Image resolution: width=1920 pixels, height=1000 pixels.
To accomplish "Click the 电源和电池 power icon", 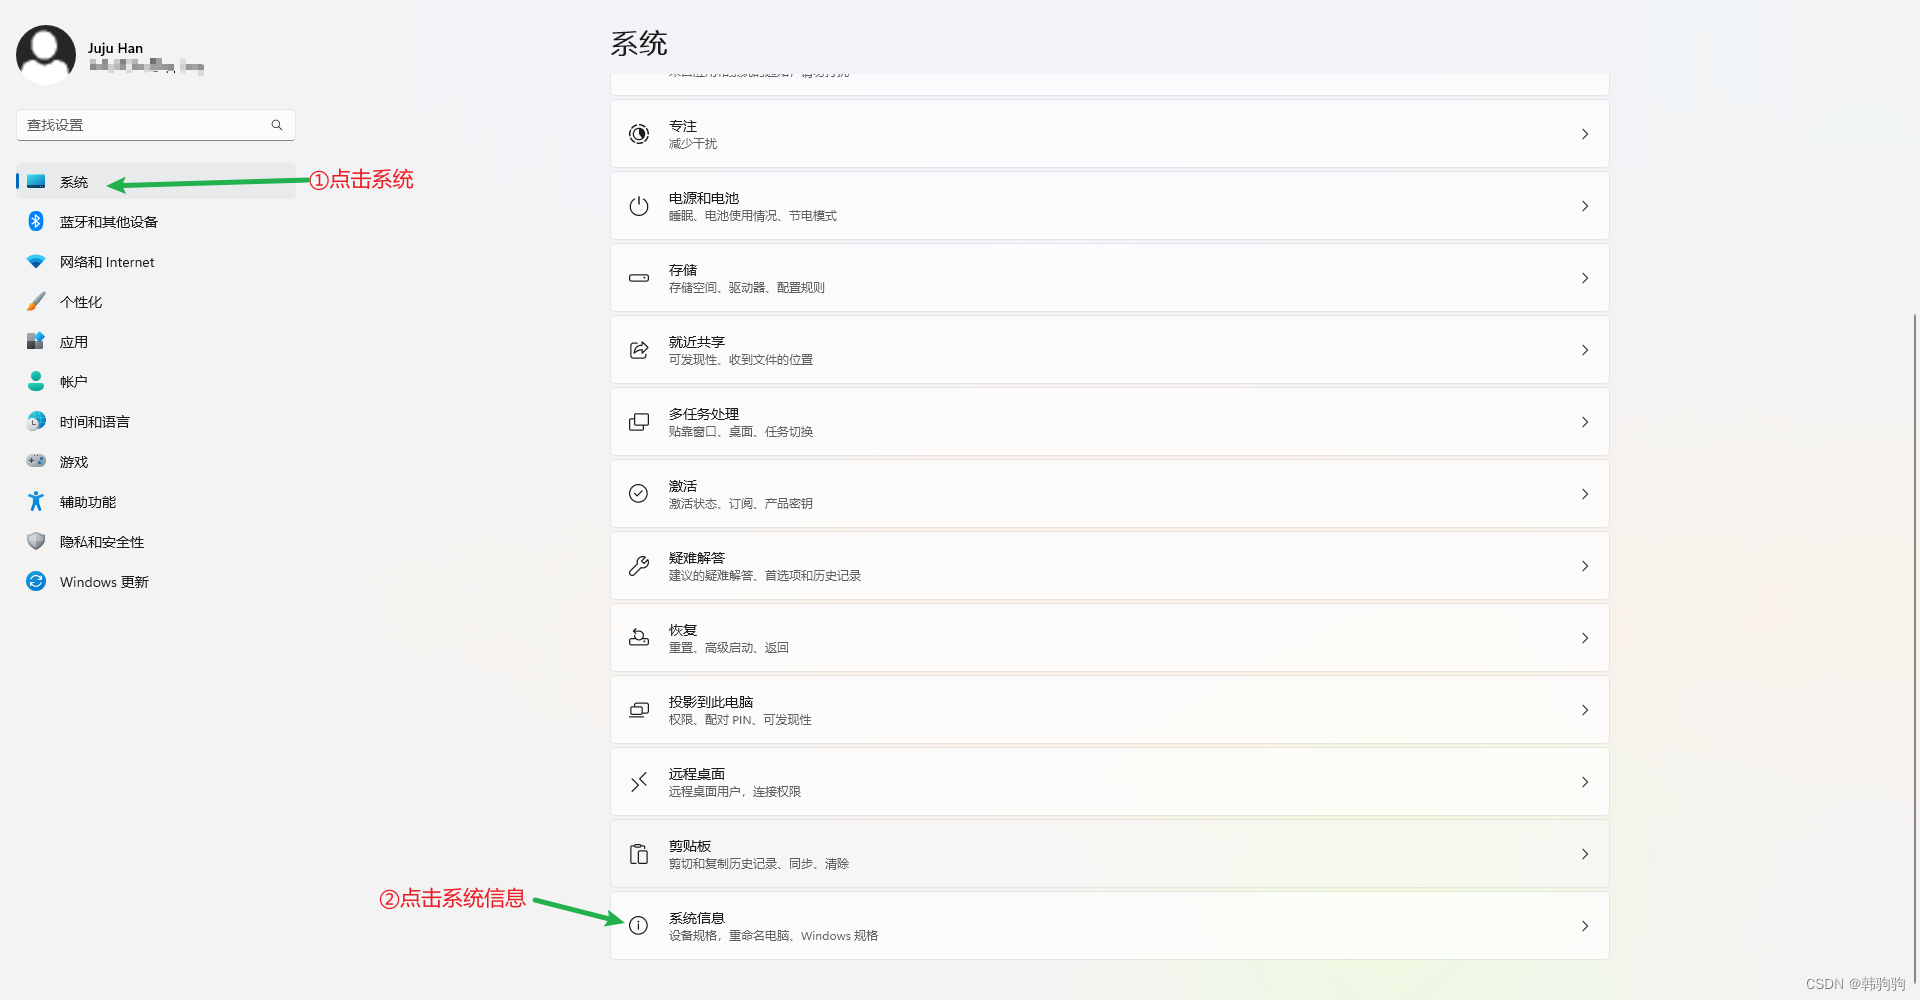I will (x=639, y=206).
